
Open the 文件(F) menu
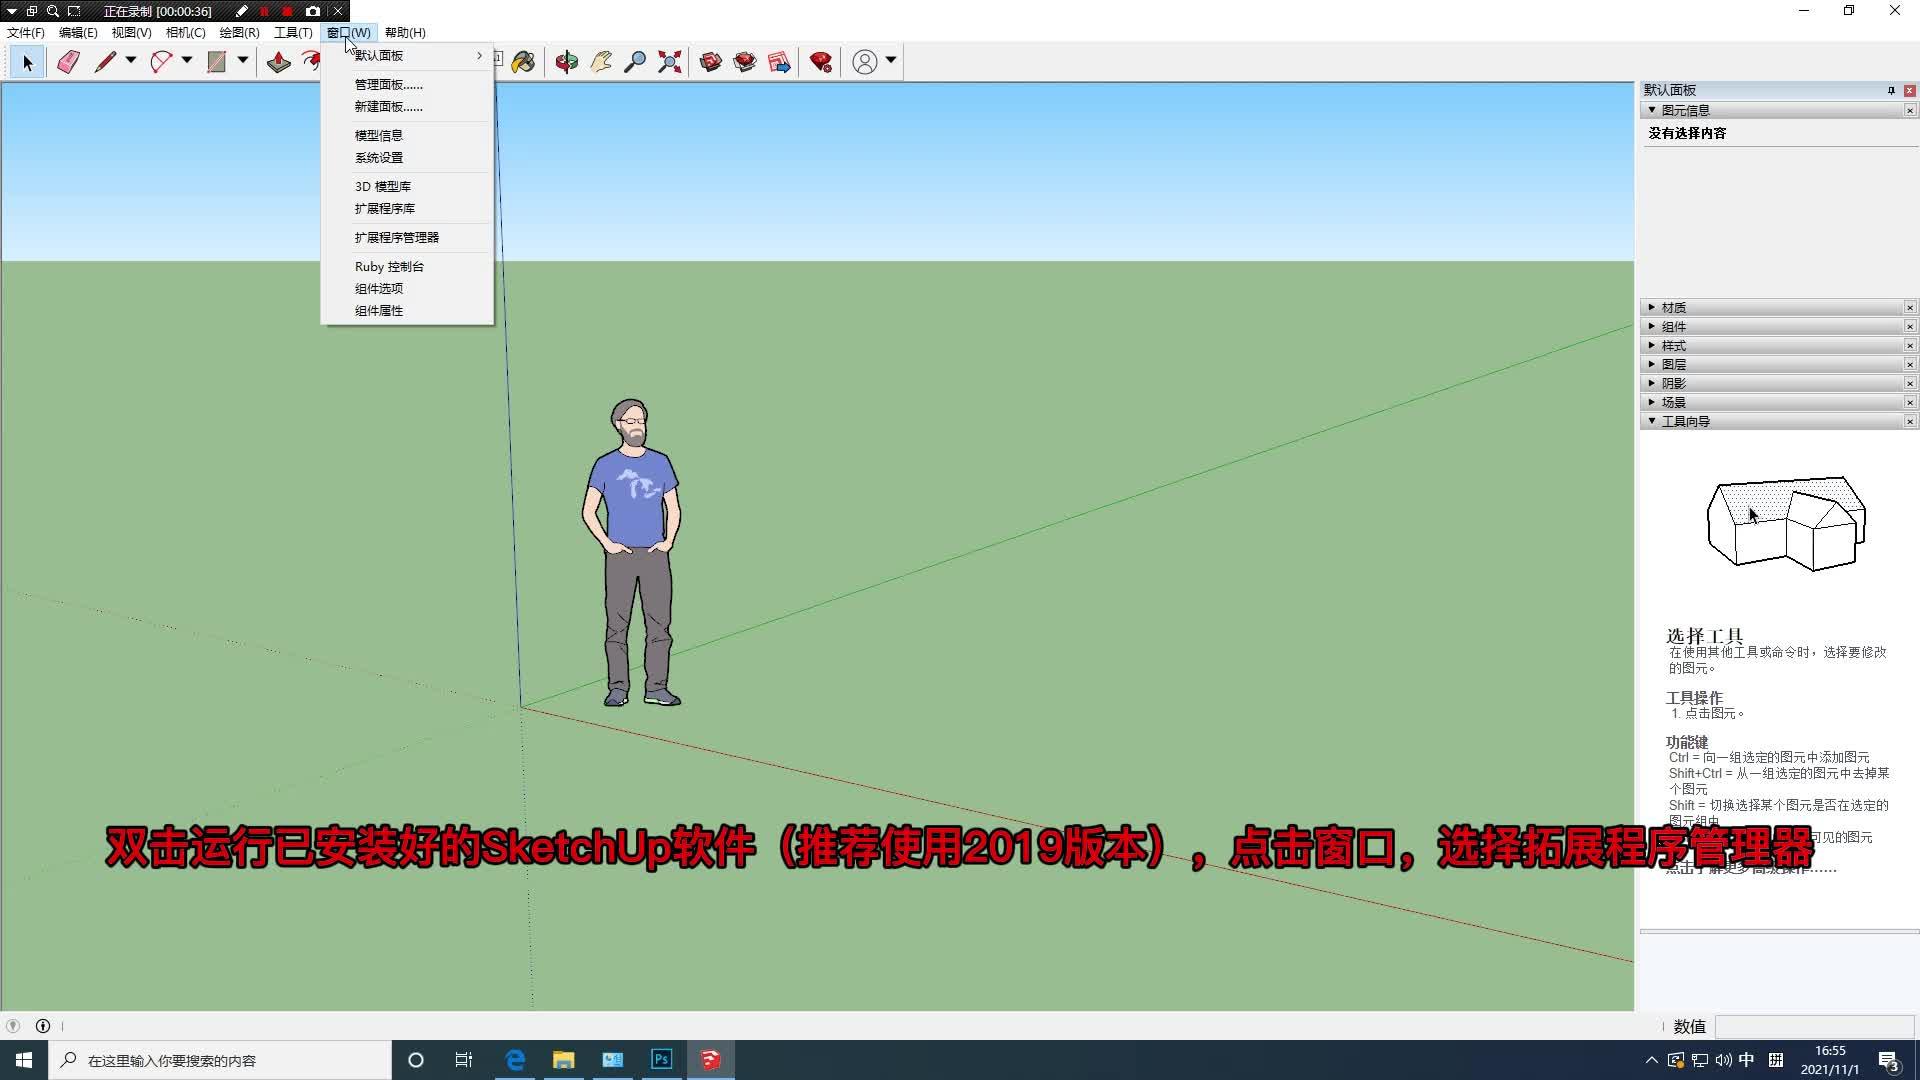[26, 33]
